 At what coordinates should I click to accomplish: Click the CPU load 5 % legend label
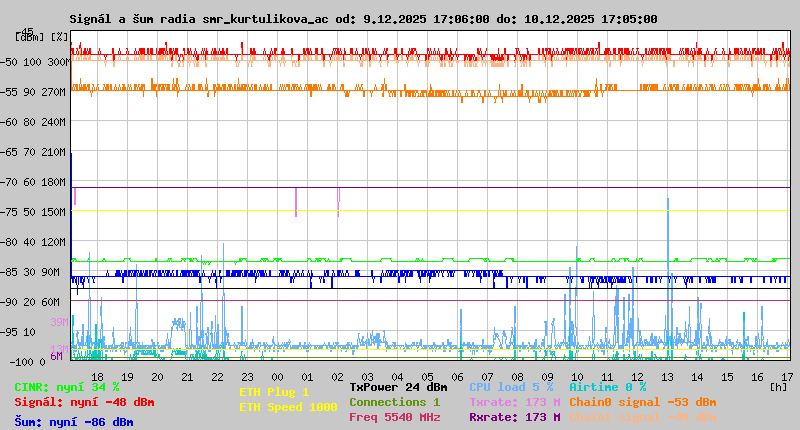tap(510, 387)
